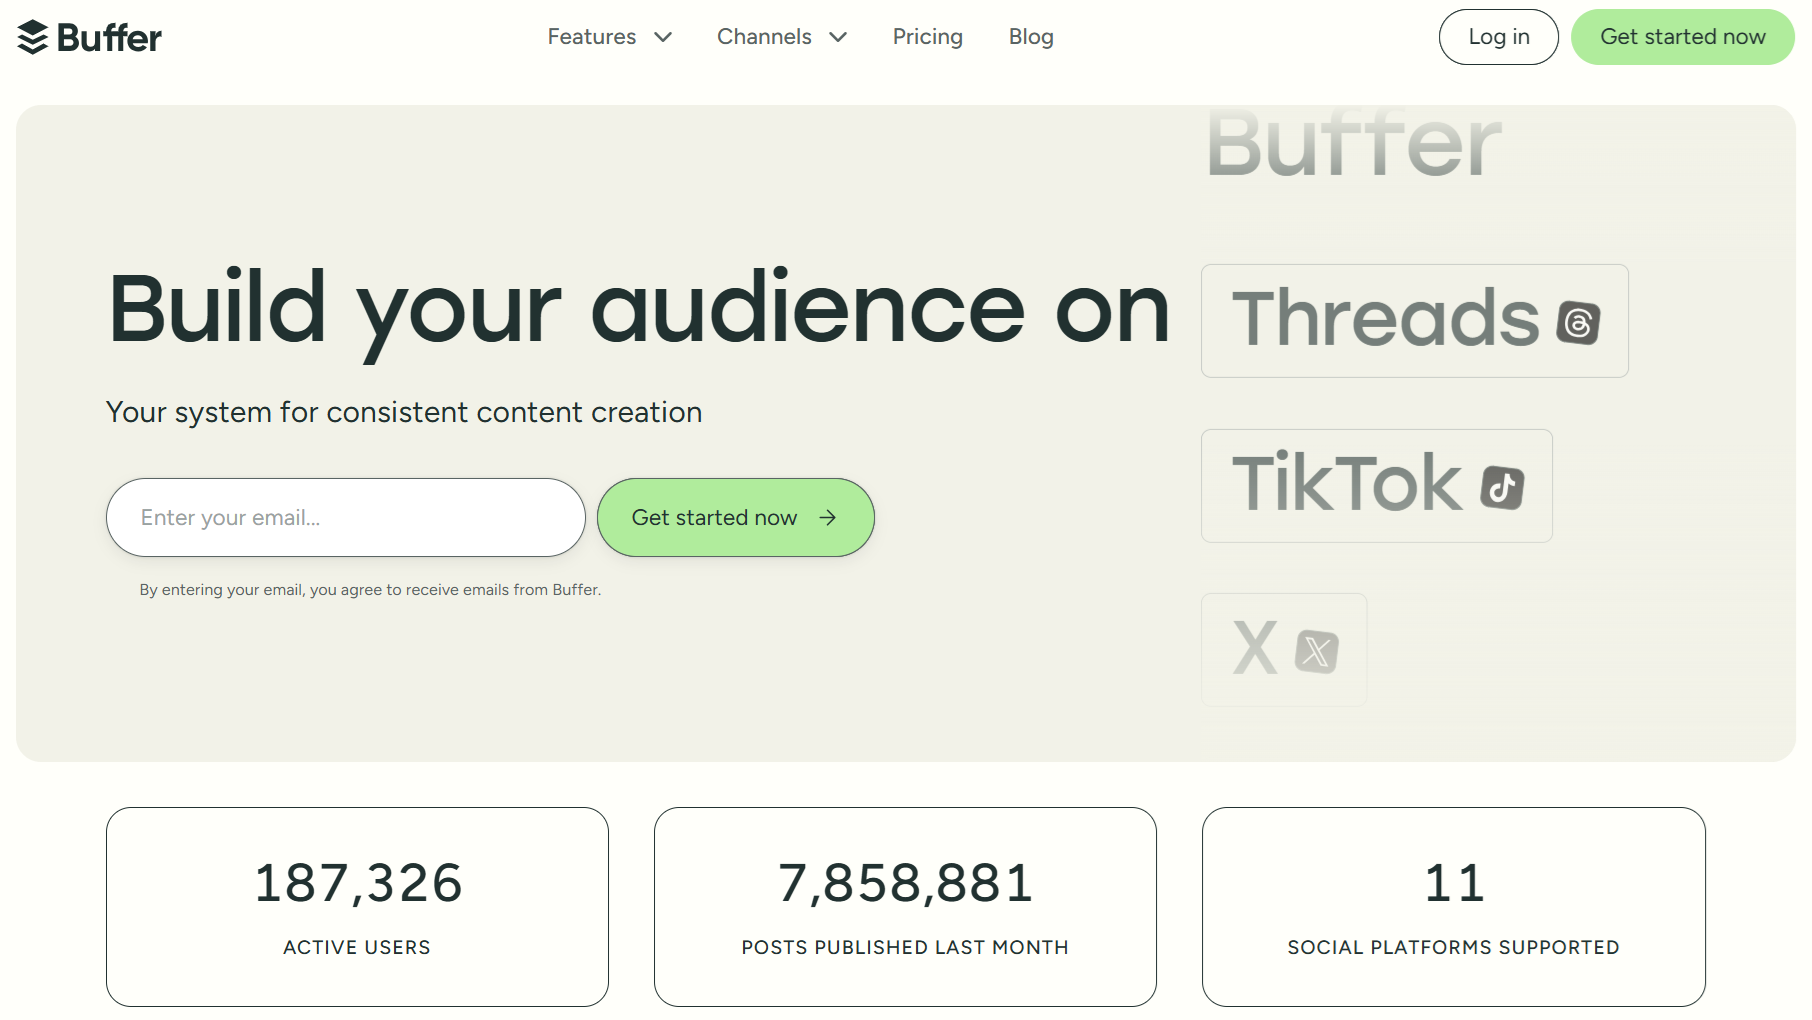Select the X channel card text

click(1255, 648)
